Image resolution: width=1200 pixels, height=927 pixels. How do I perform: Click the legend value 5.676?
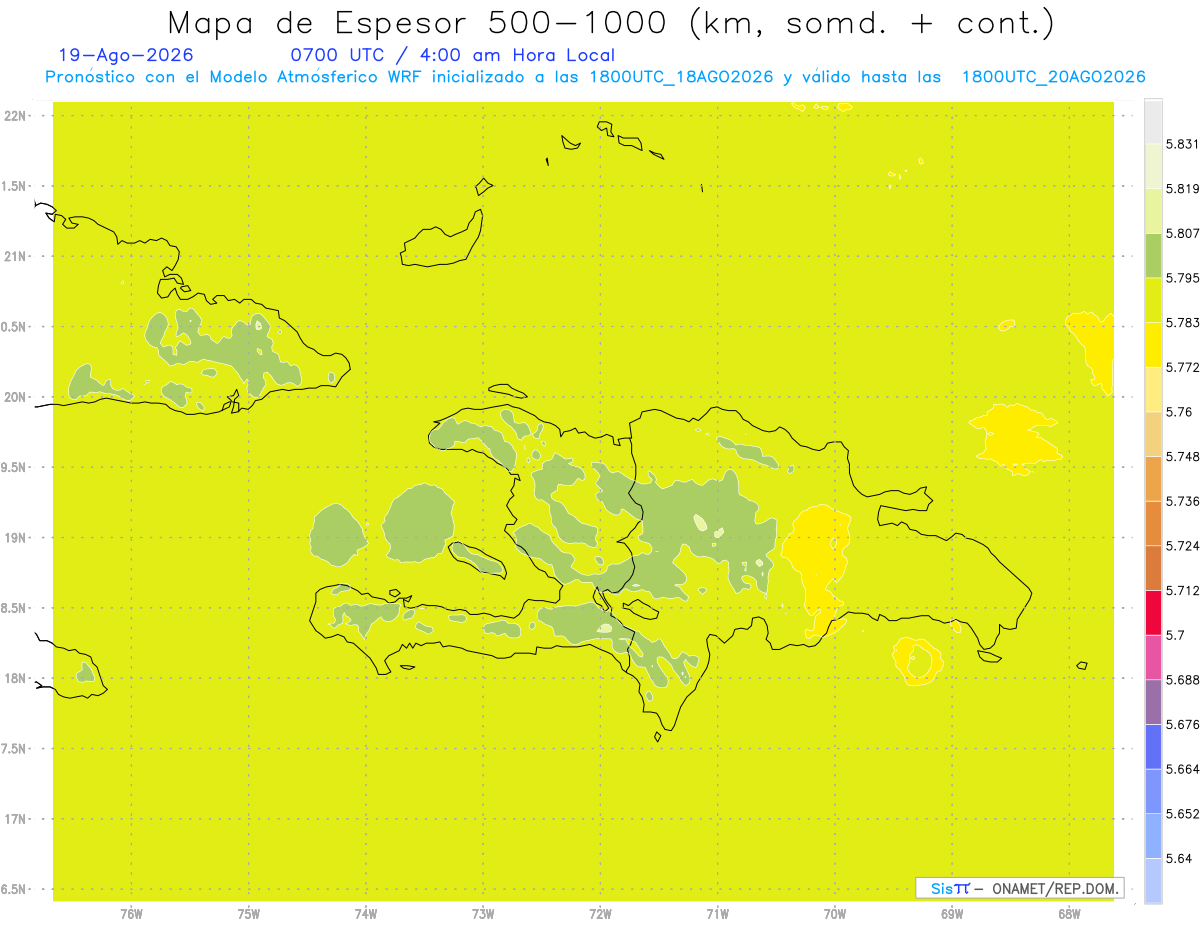pyautogui.click(x=1182, y=724)
